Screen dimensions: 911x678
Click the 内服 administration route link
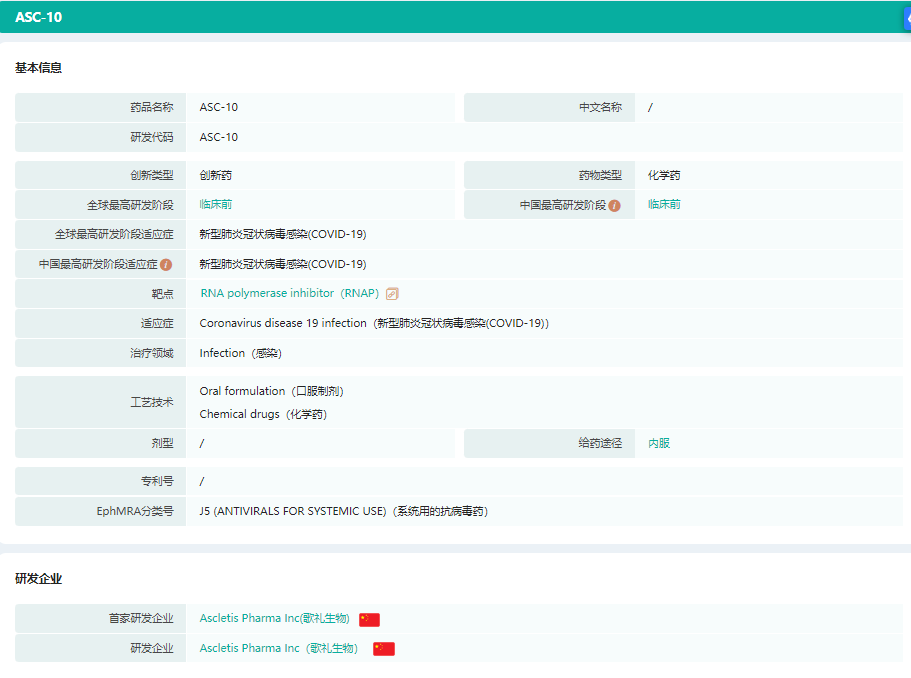coord(659,443)
